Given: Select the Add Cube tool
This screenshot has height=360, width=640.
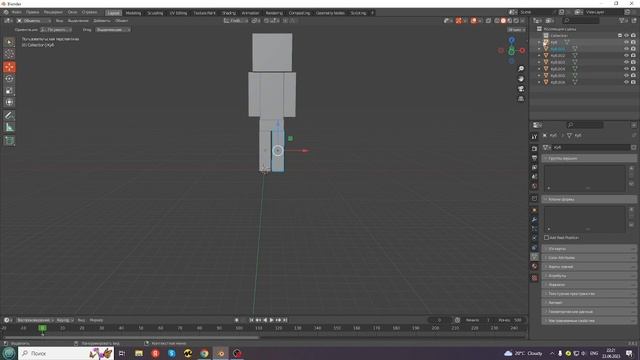Looking at the screenshot, I should point(9,141).
